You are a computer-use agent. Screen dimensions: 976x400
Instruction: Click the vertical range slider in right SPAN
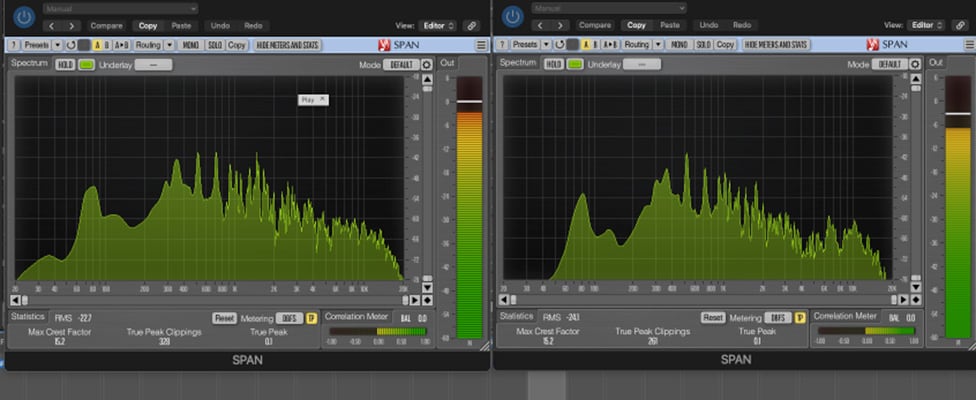(x=916, y=184)
